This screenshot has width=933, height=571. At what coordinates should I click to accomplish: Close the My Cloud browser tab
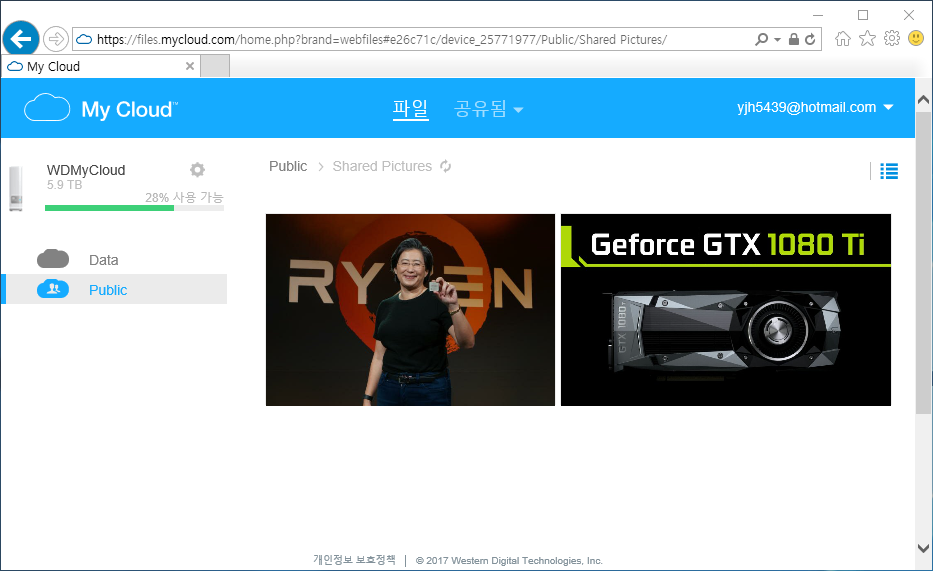[x=190, y=66]
